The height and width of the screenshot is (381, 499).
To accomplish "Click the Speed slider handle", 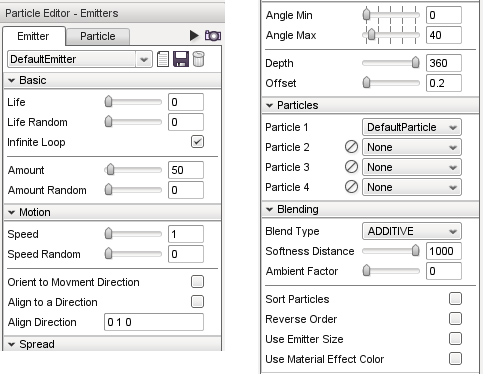I will click(108, 234).
